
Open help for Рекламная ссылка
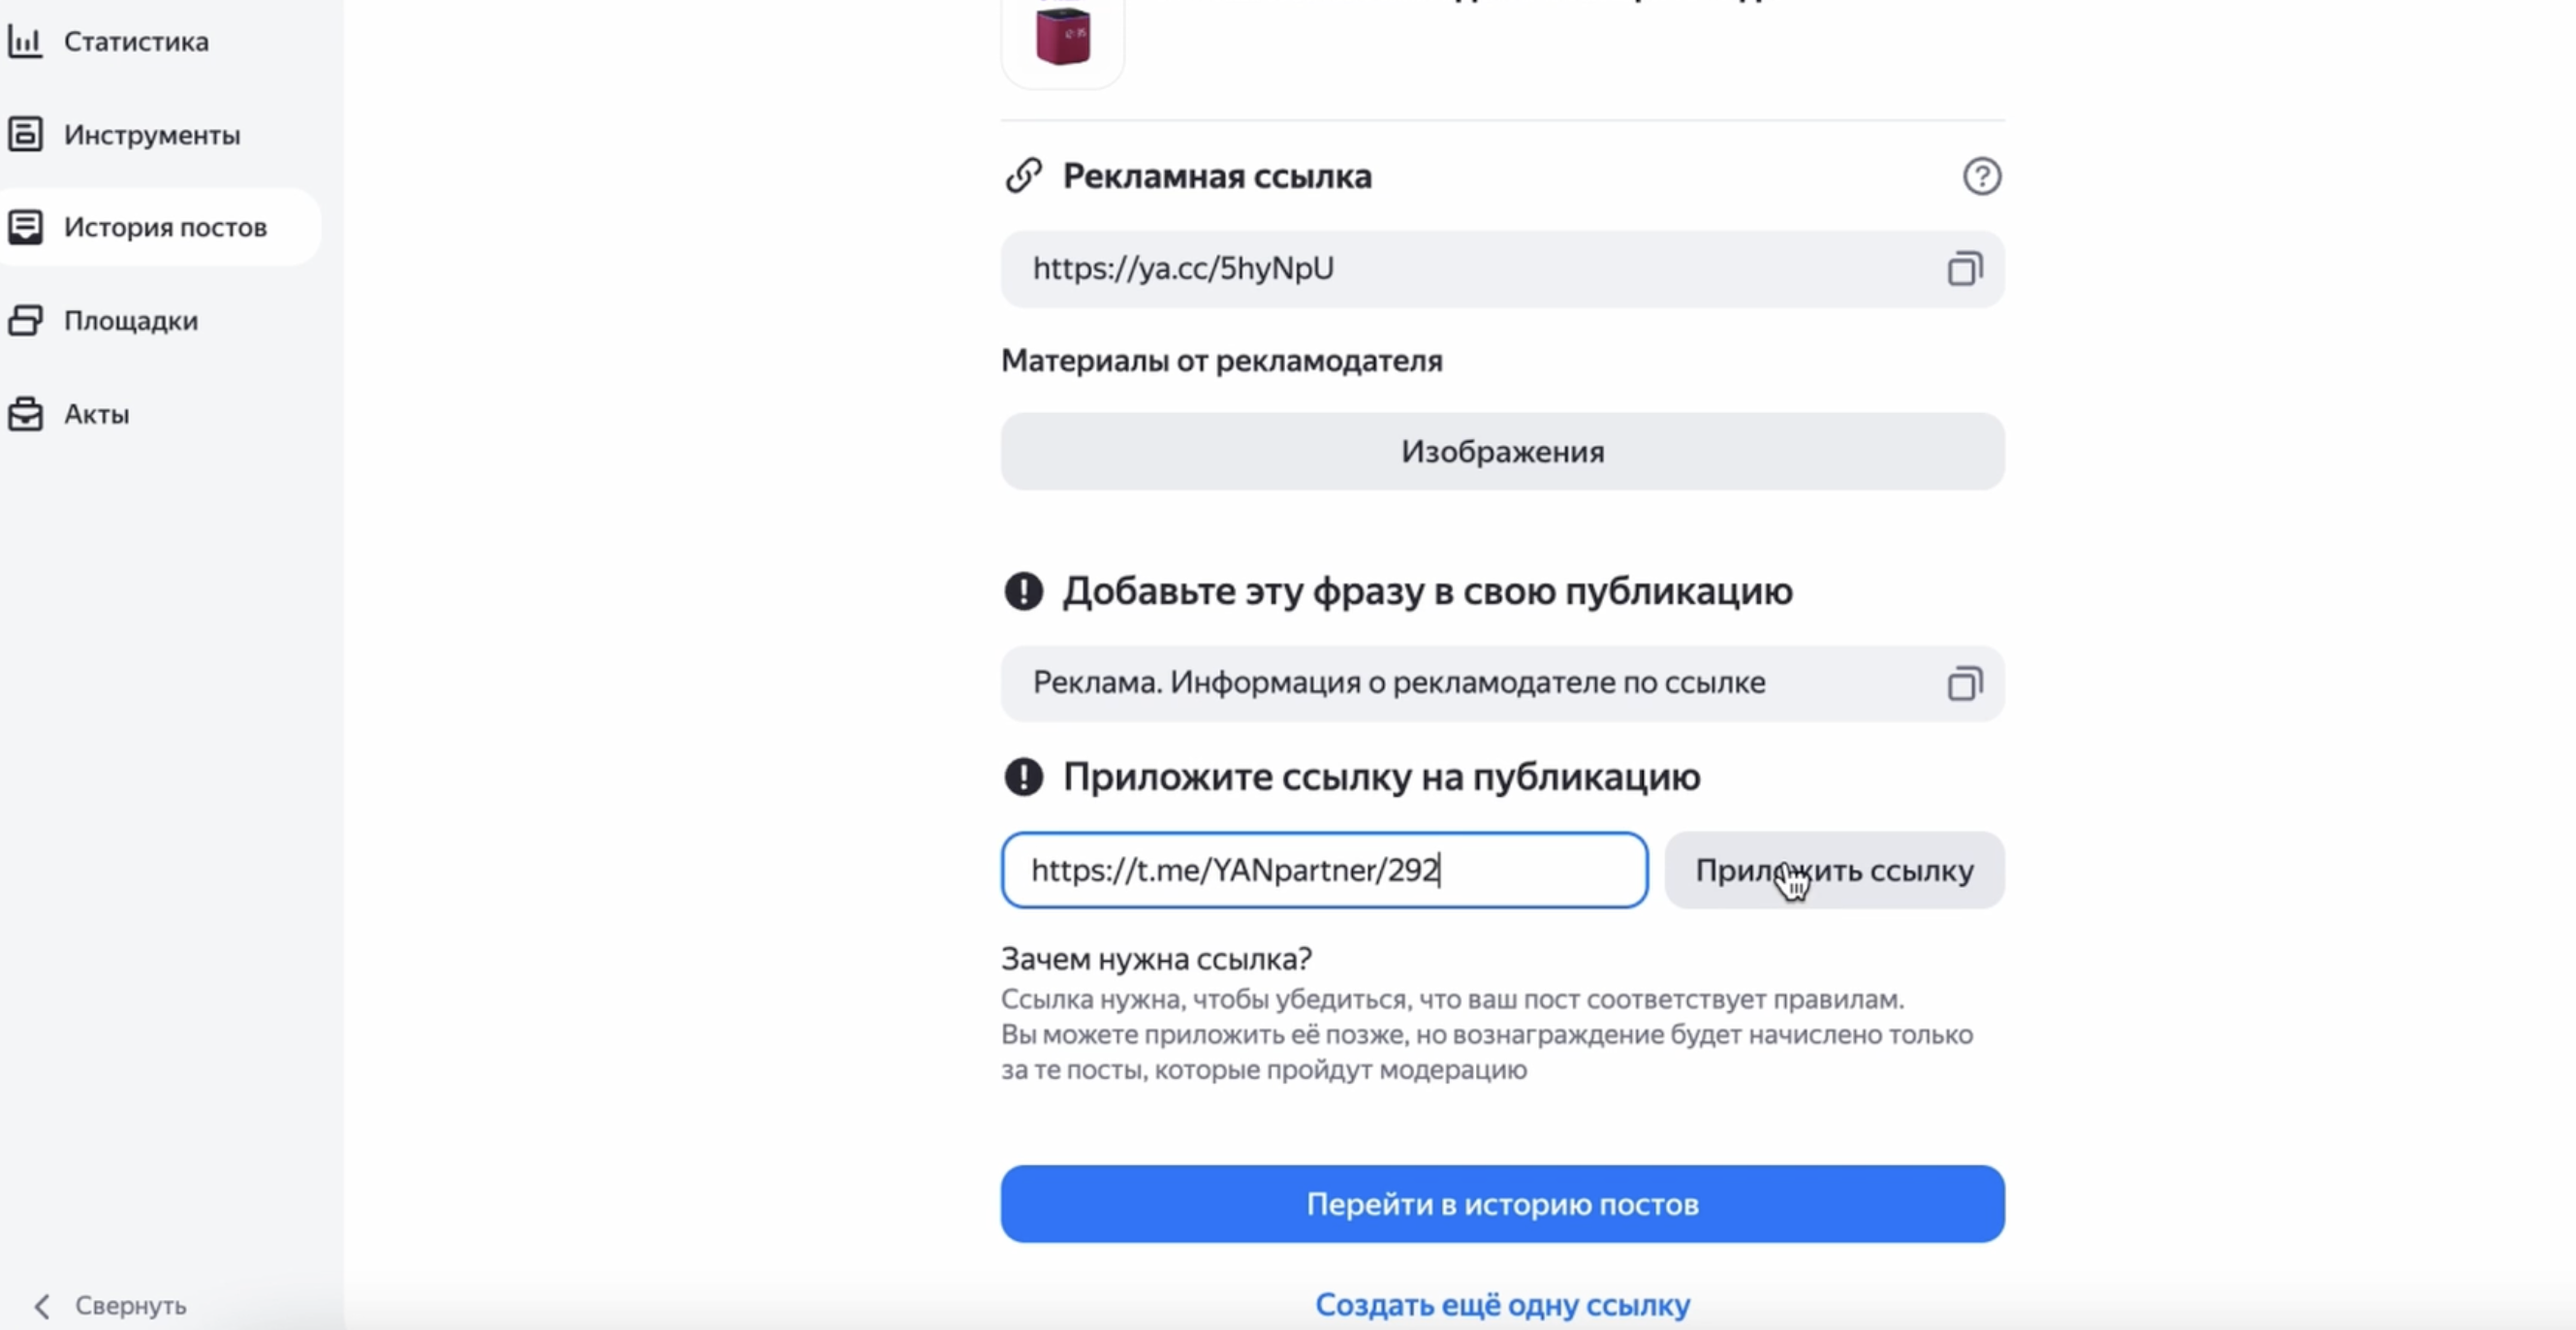click(x=1981, y=177)
